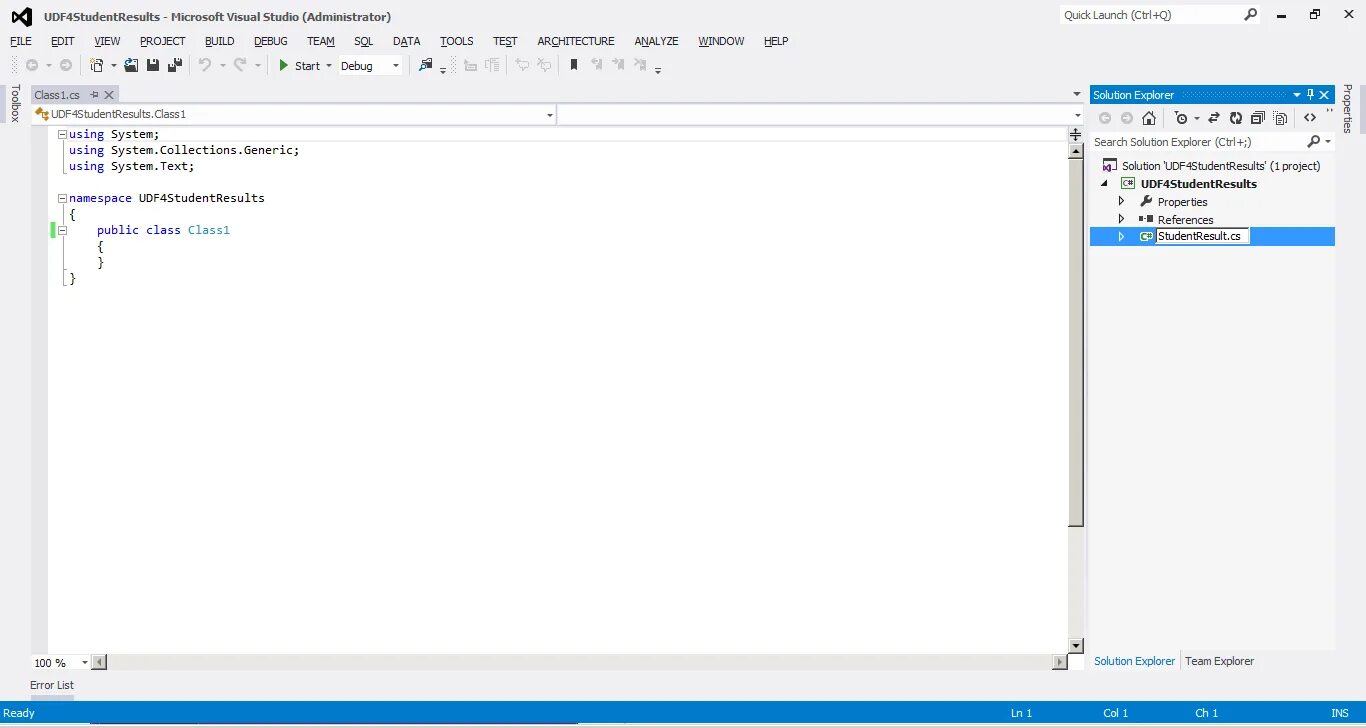Open the Properties side tab

coord(1348,108)
